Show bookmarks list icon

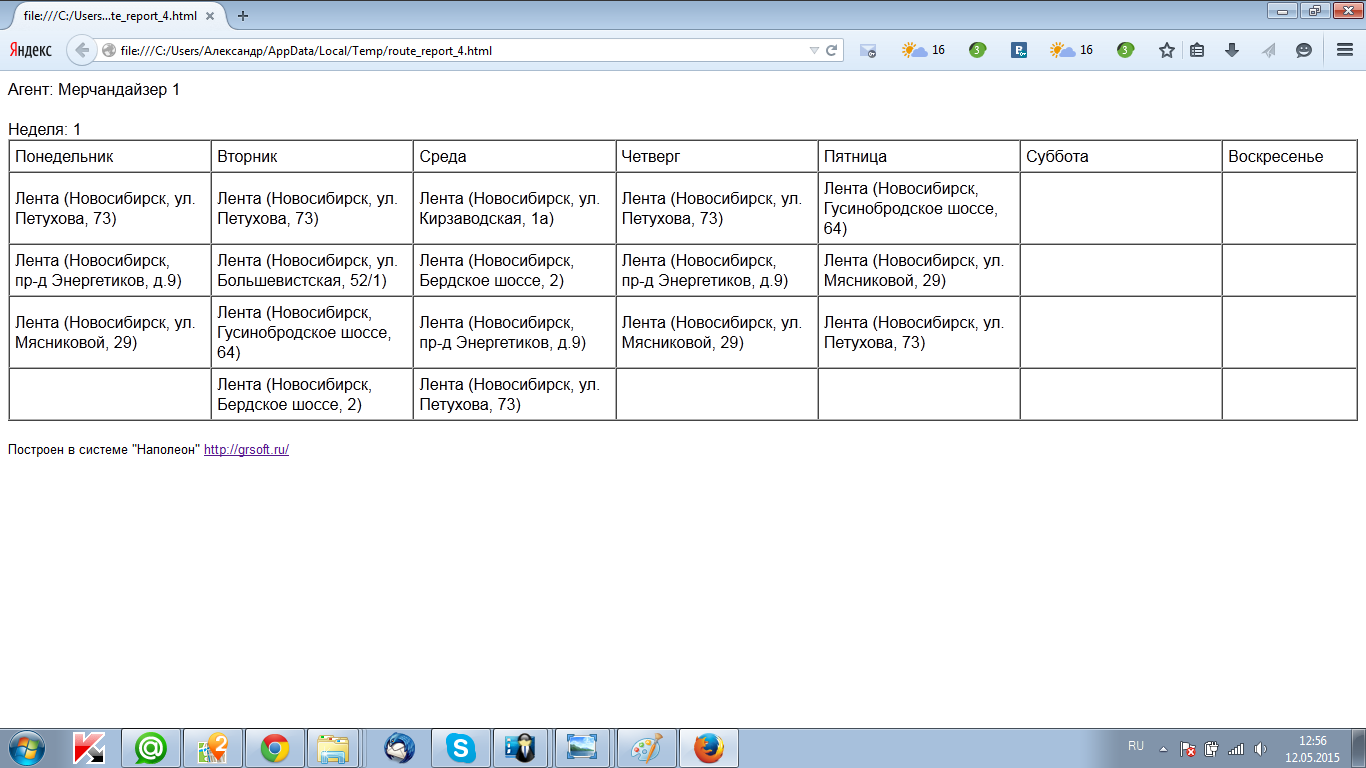[1197, 50]
